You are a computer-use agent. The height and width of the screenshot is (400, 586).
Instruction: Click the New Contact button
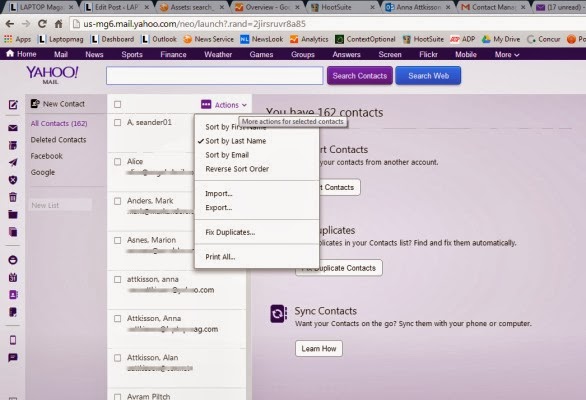pyautogui.click(x=58, y=104)
